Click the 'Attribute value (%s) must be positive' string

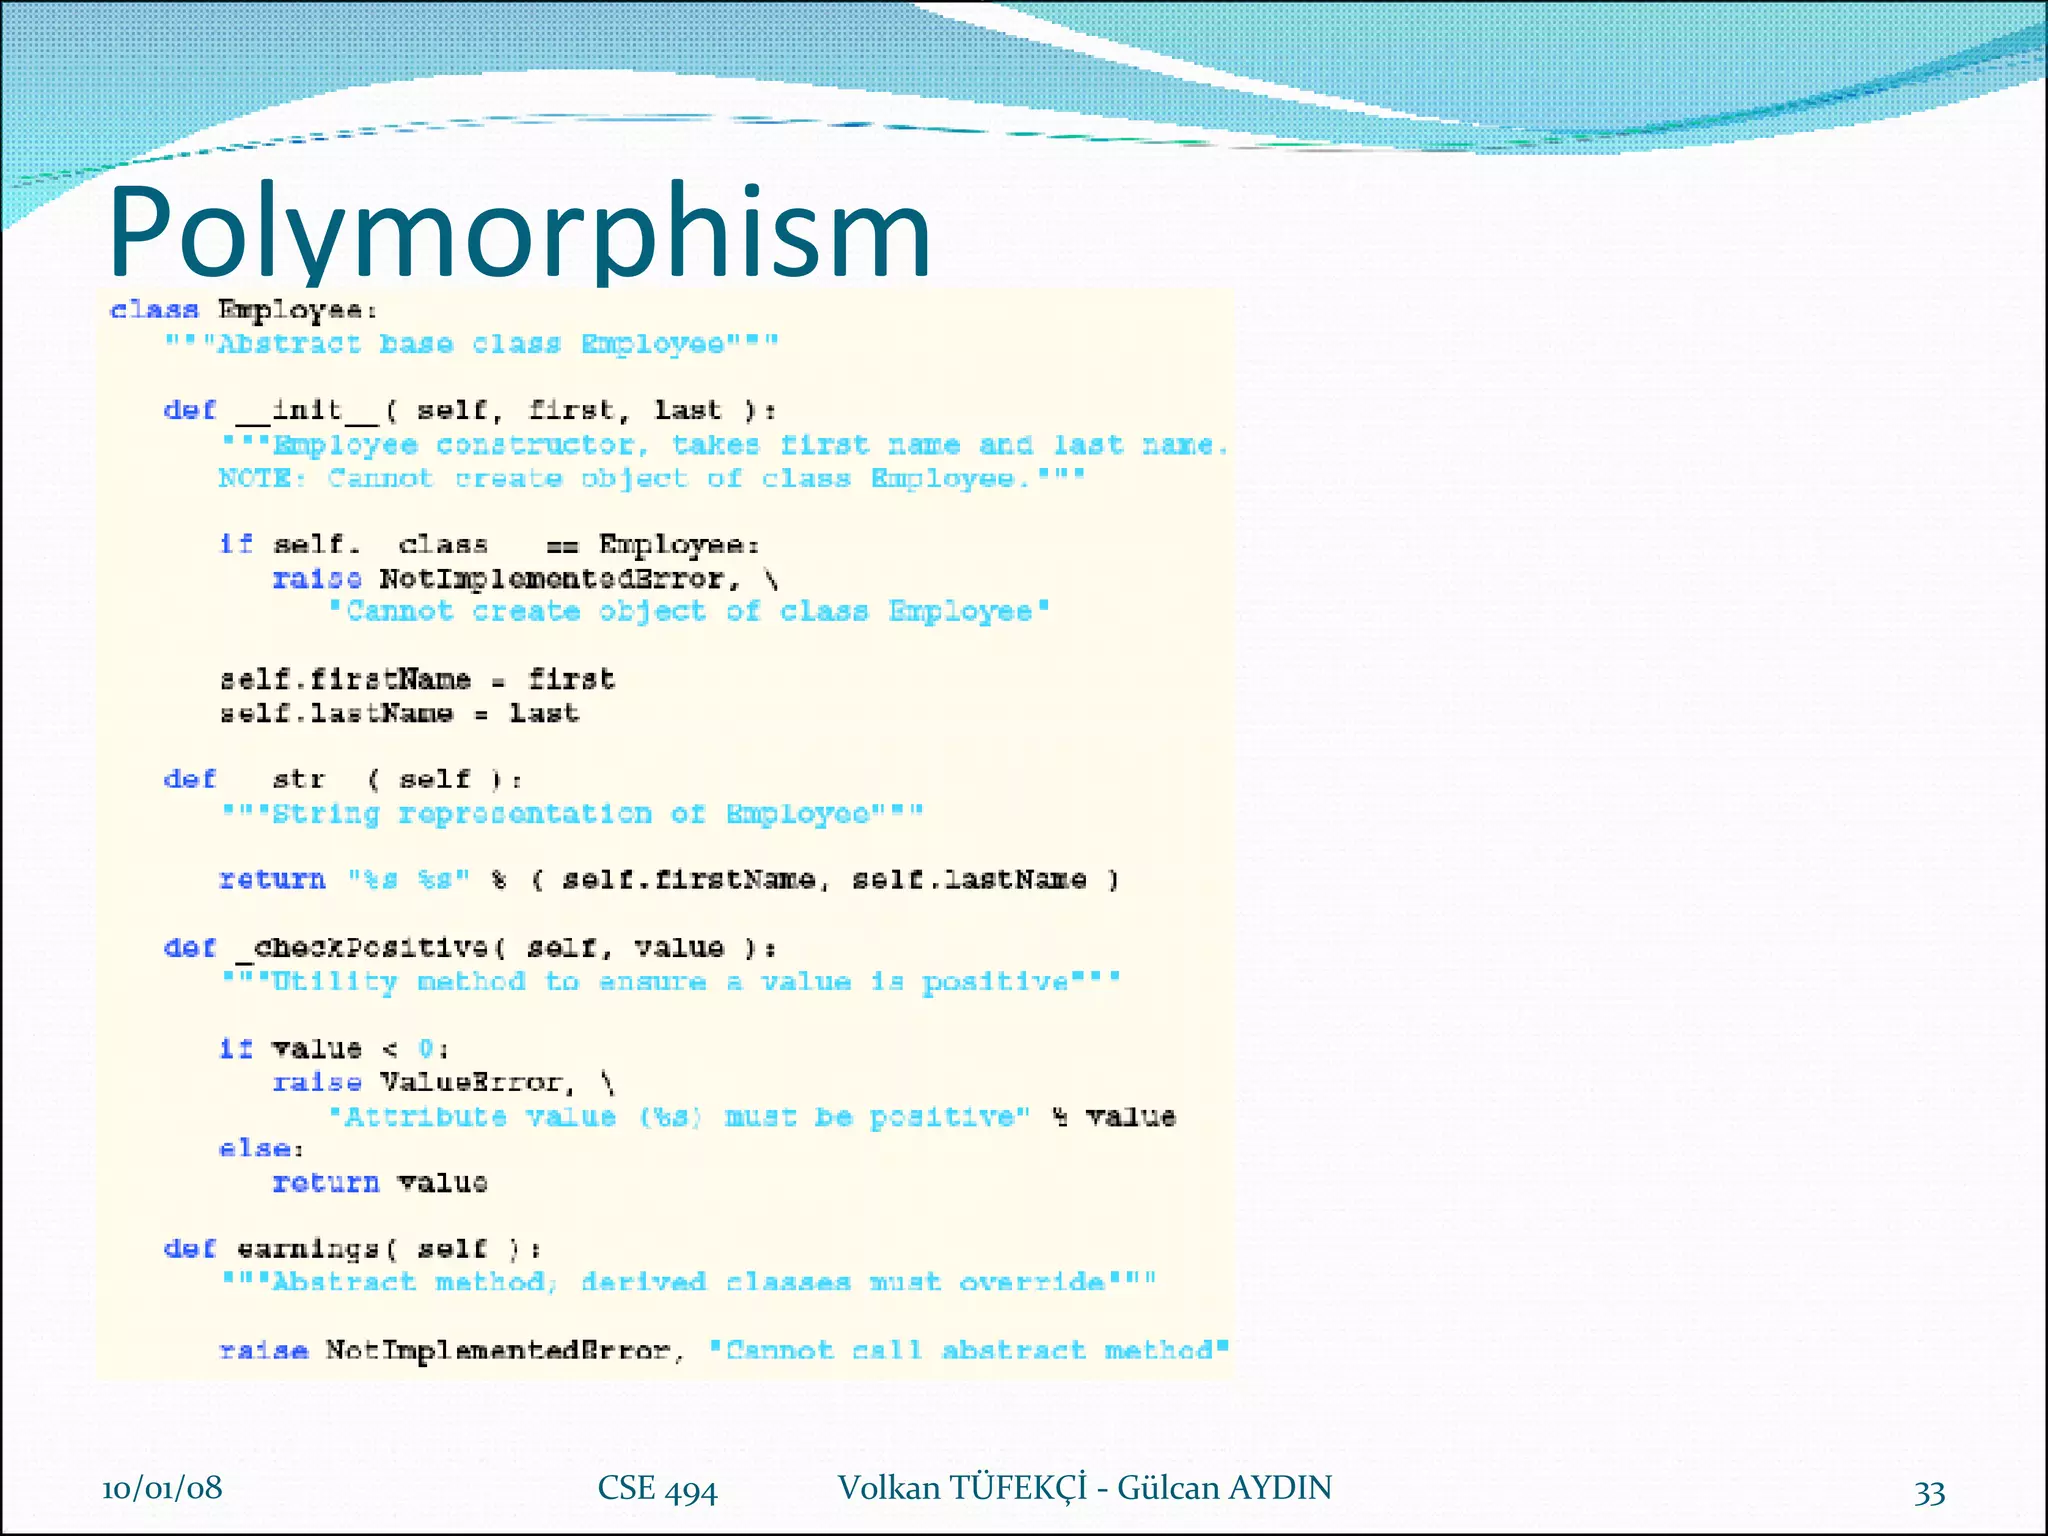tap(679, 1117)
